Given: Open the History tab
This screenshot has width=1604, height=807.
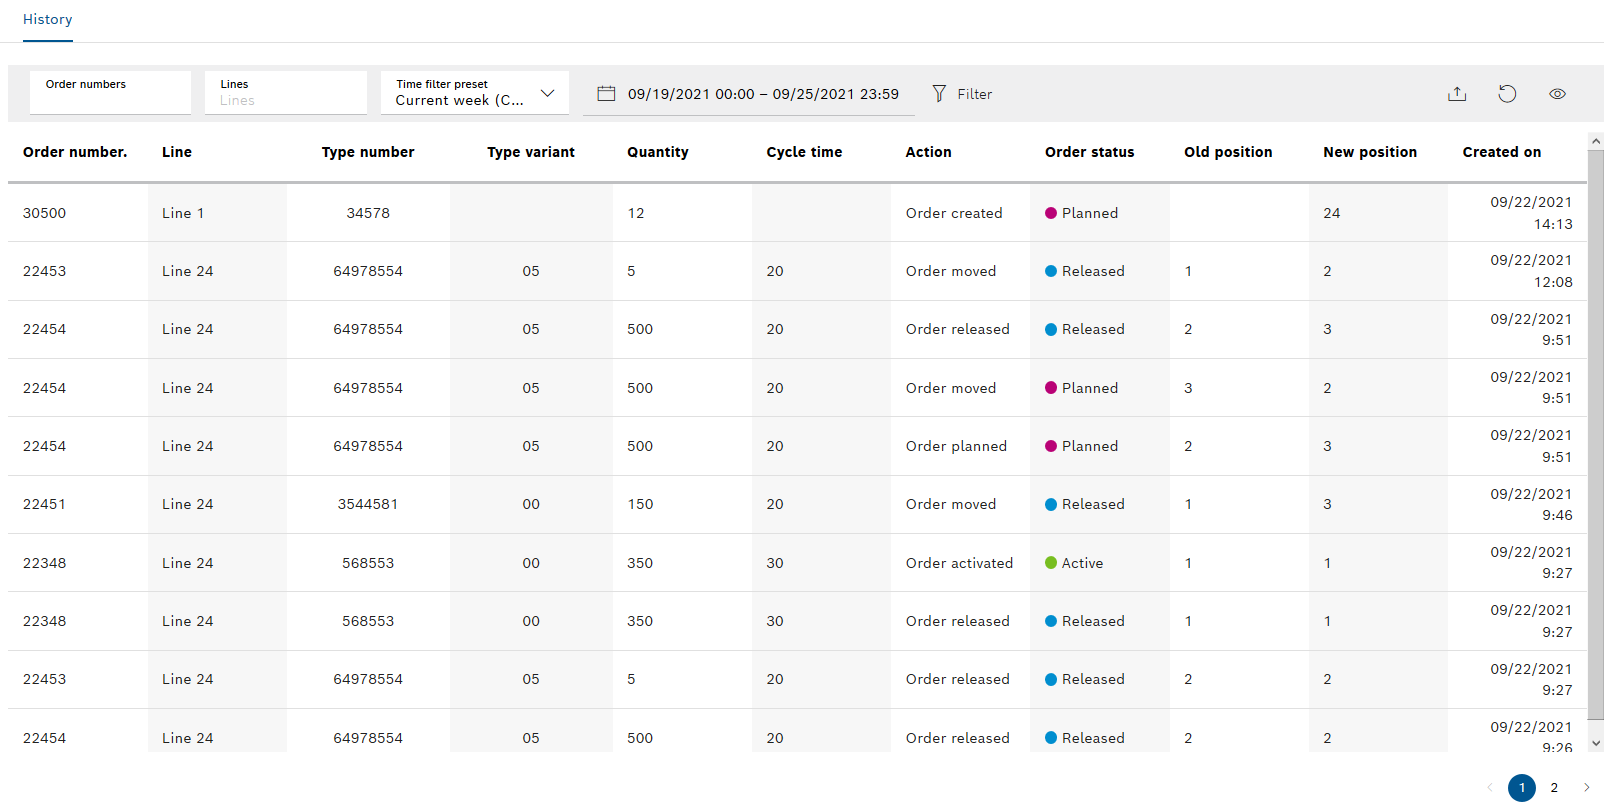Looking at the screenshot, I should click(x=48, y=20).
